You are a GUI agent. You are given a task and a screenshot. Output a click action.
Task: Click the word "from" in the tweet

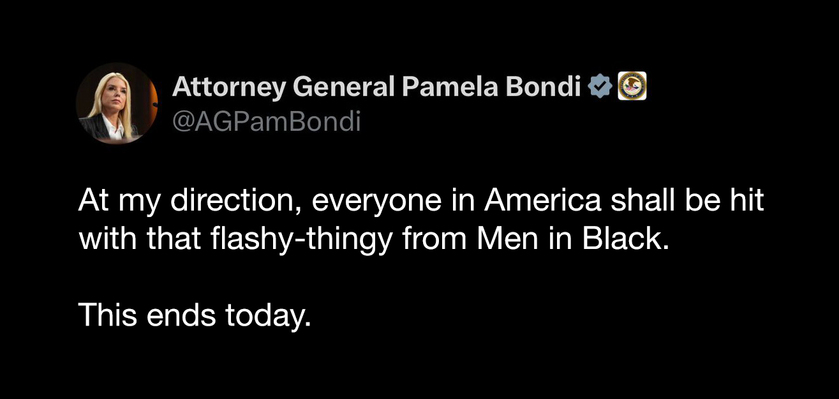[437, 240]
